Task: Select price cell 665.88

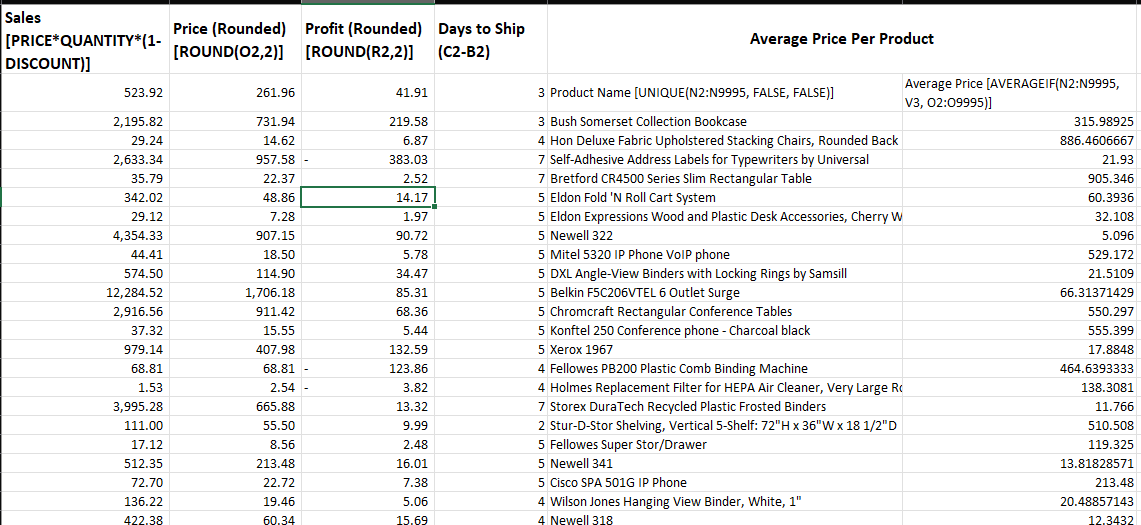Action: [x=235, y=406]
